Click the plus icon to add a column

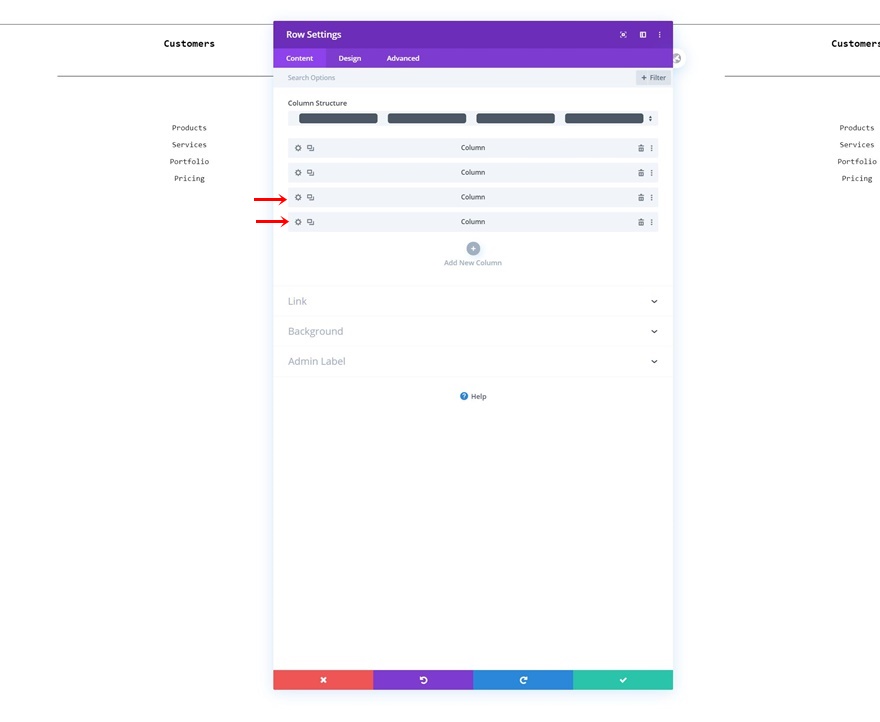[x=473, y=249]
